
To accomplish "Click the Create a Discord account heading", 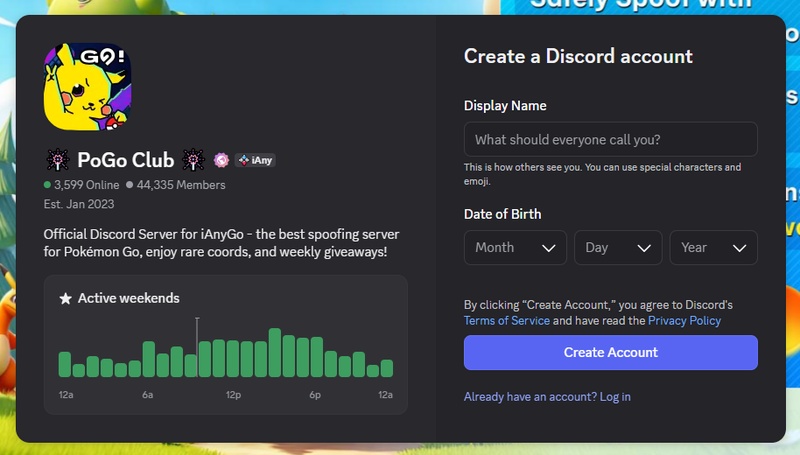I will tap(578, 56).
